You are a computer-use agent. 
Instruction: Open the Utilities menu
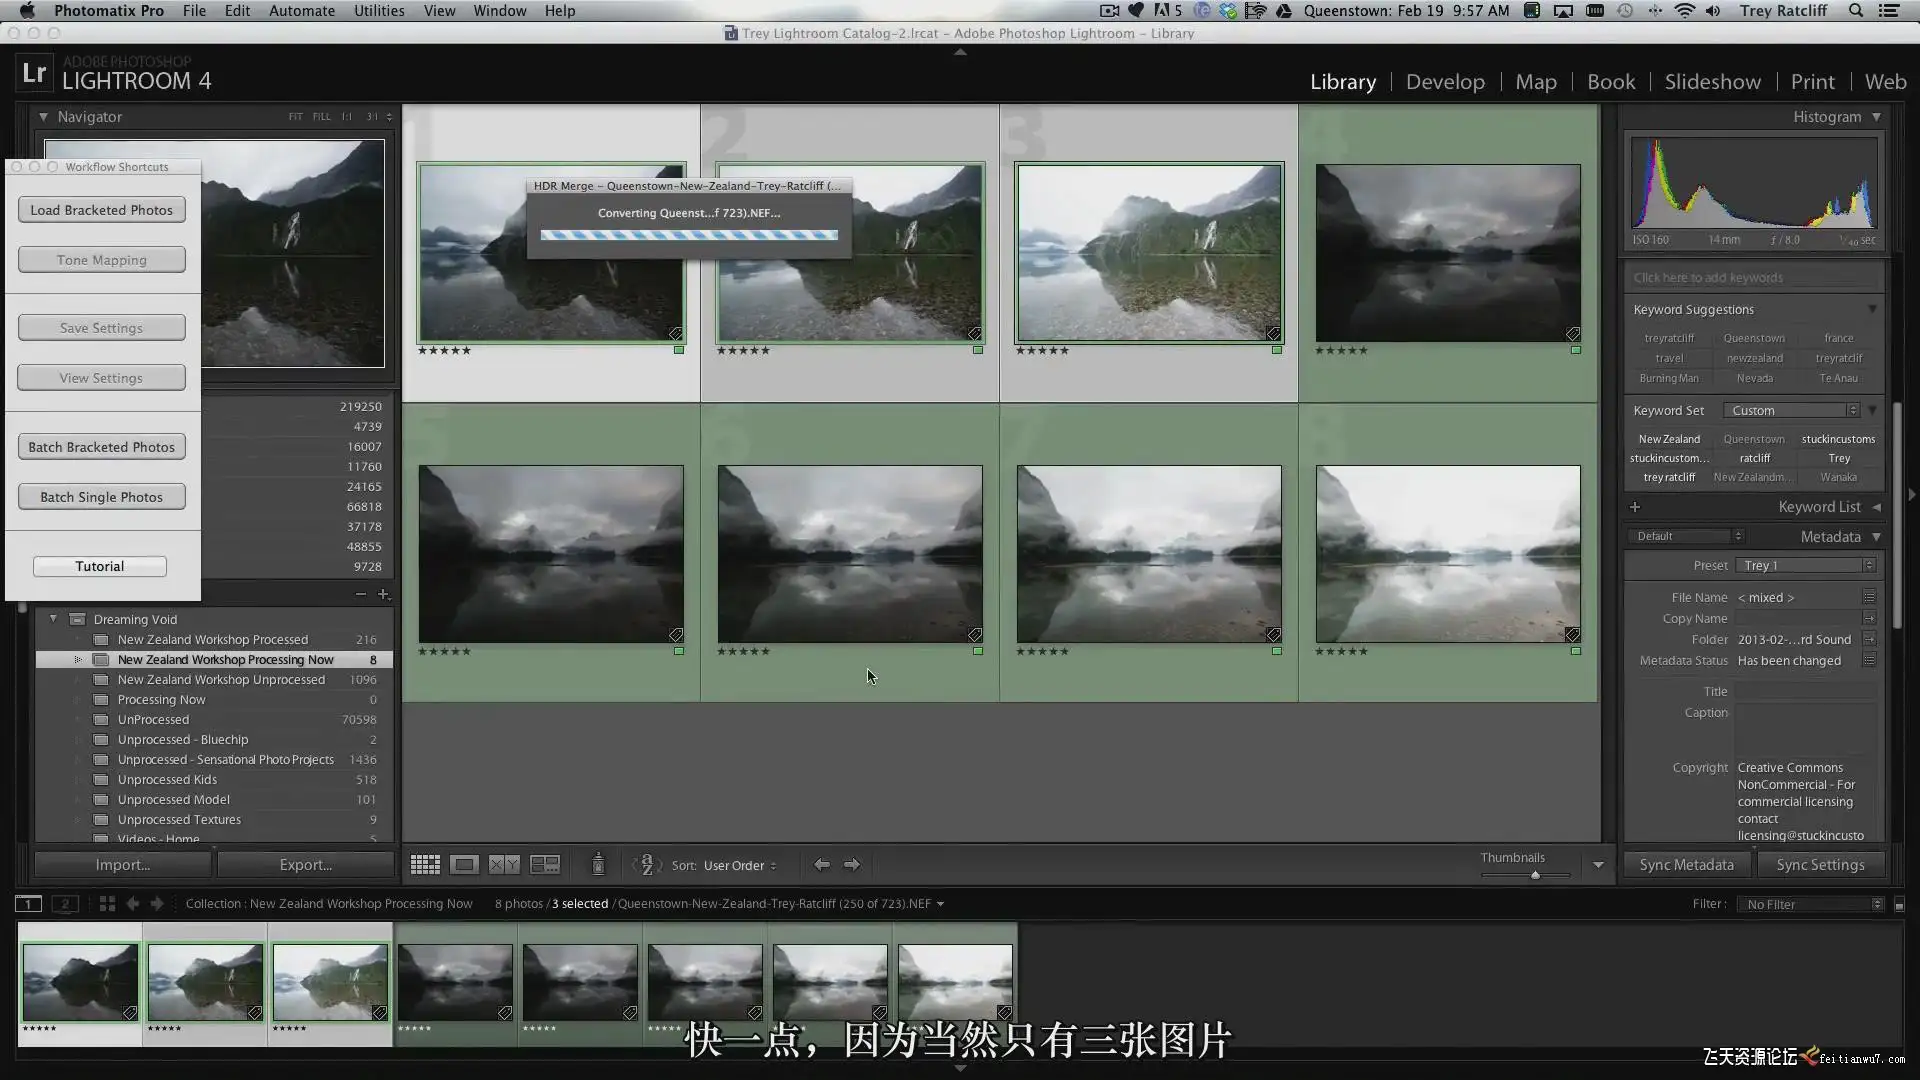(x=379, y=11)
